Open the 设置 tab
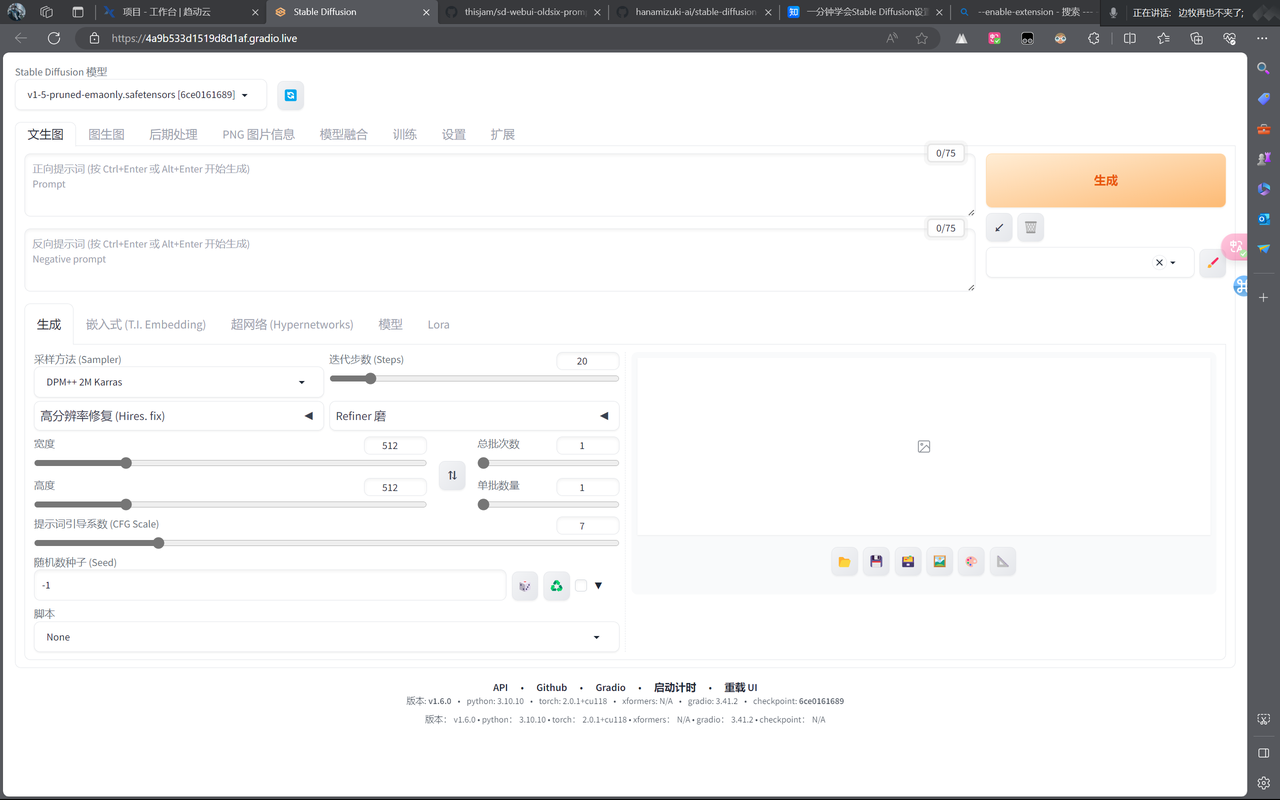Viewport: 1280px width, 800px height. [x=454, y=134]
